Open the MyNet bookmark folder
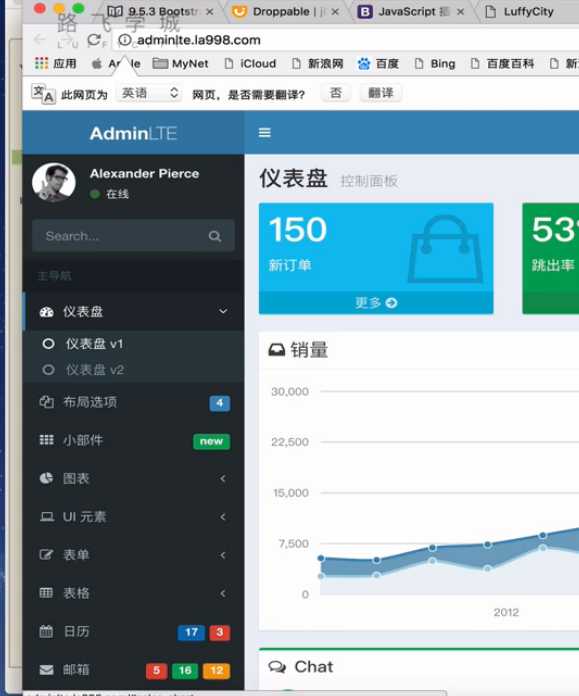This screenshot has width=579, height=696. [x=180, y=64]
